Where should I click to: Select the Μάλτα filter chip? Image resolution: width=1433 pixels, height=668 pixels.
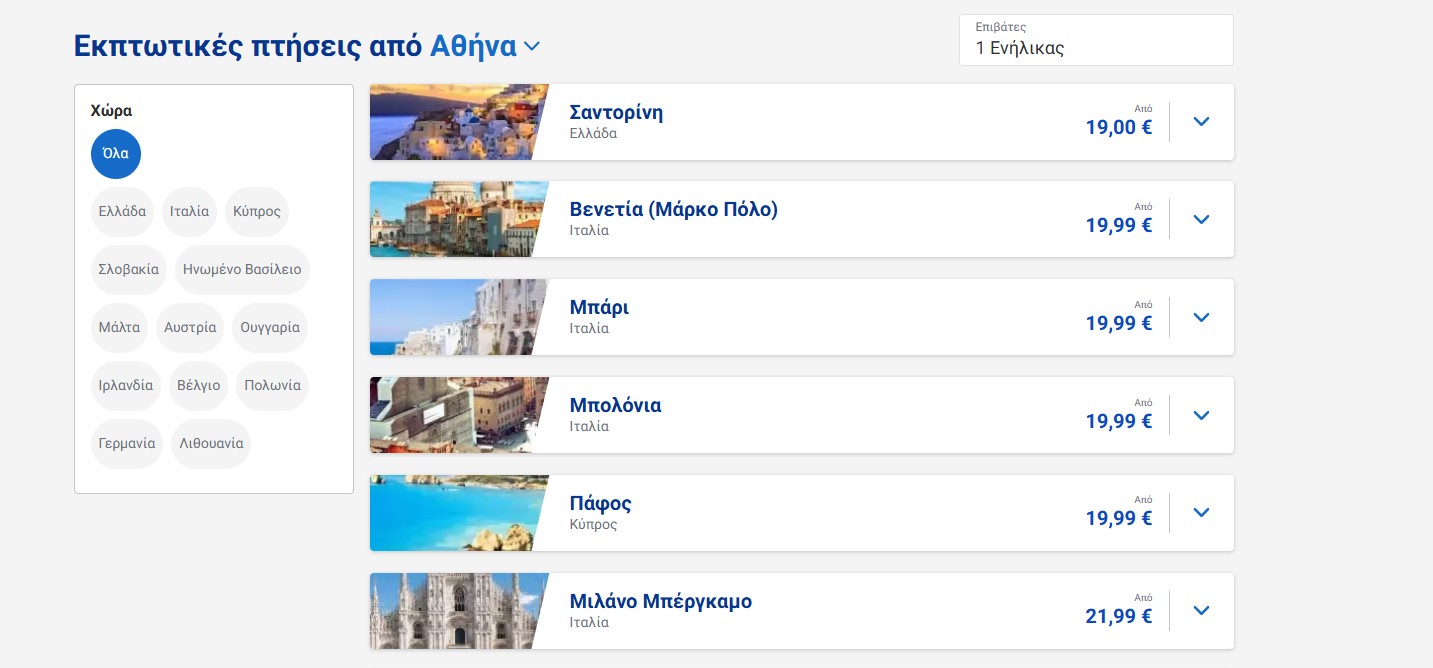click(x=119, y=328)
